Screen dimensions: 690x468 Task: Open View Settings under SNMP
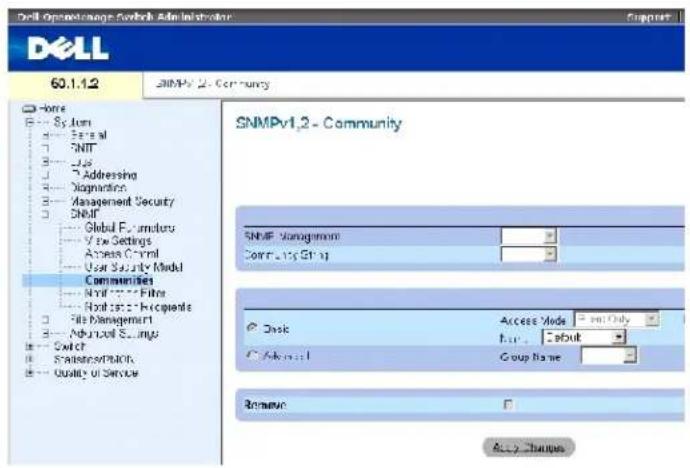(118, 241)
